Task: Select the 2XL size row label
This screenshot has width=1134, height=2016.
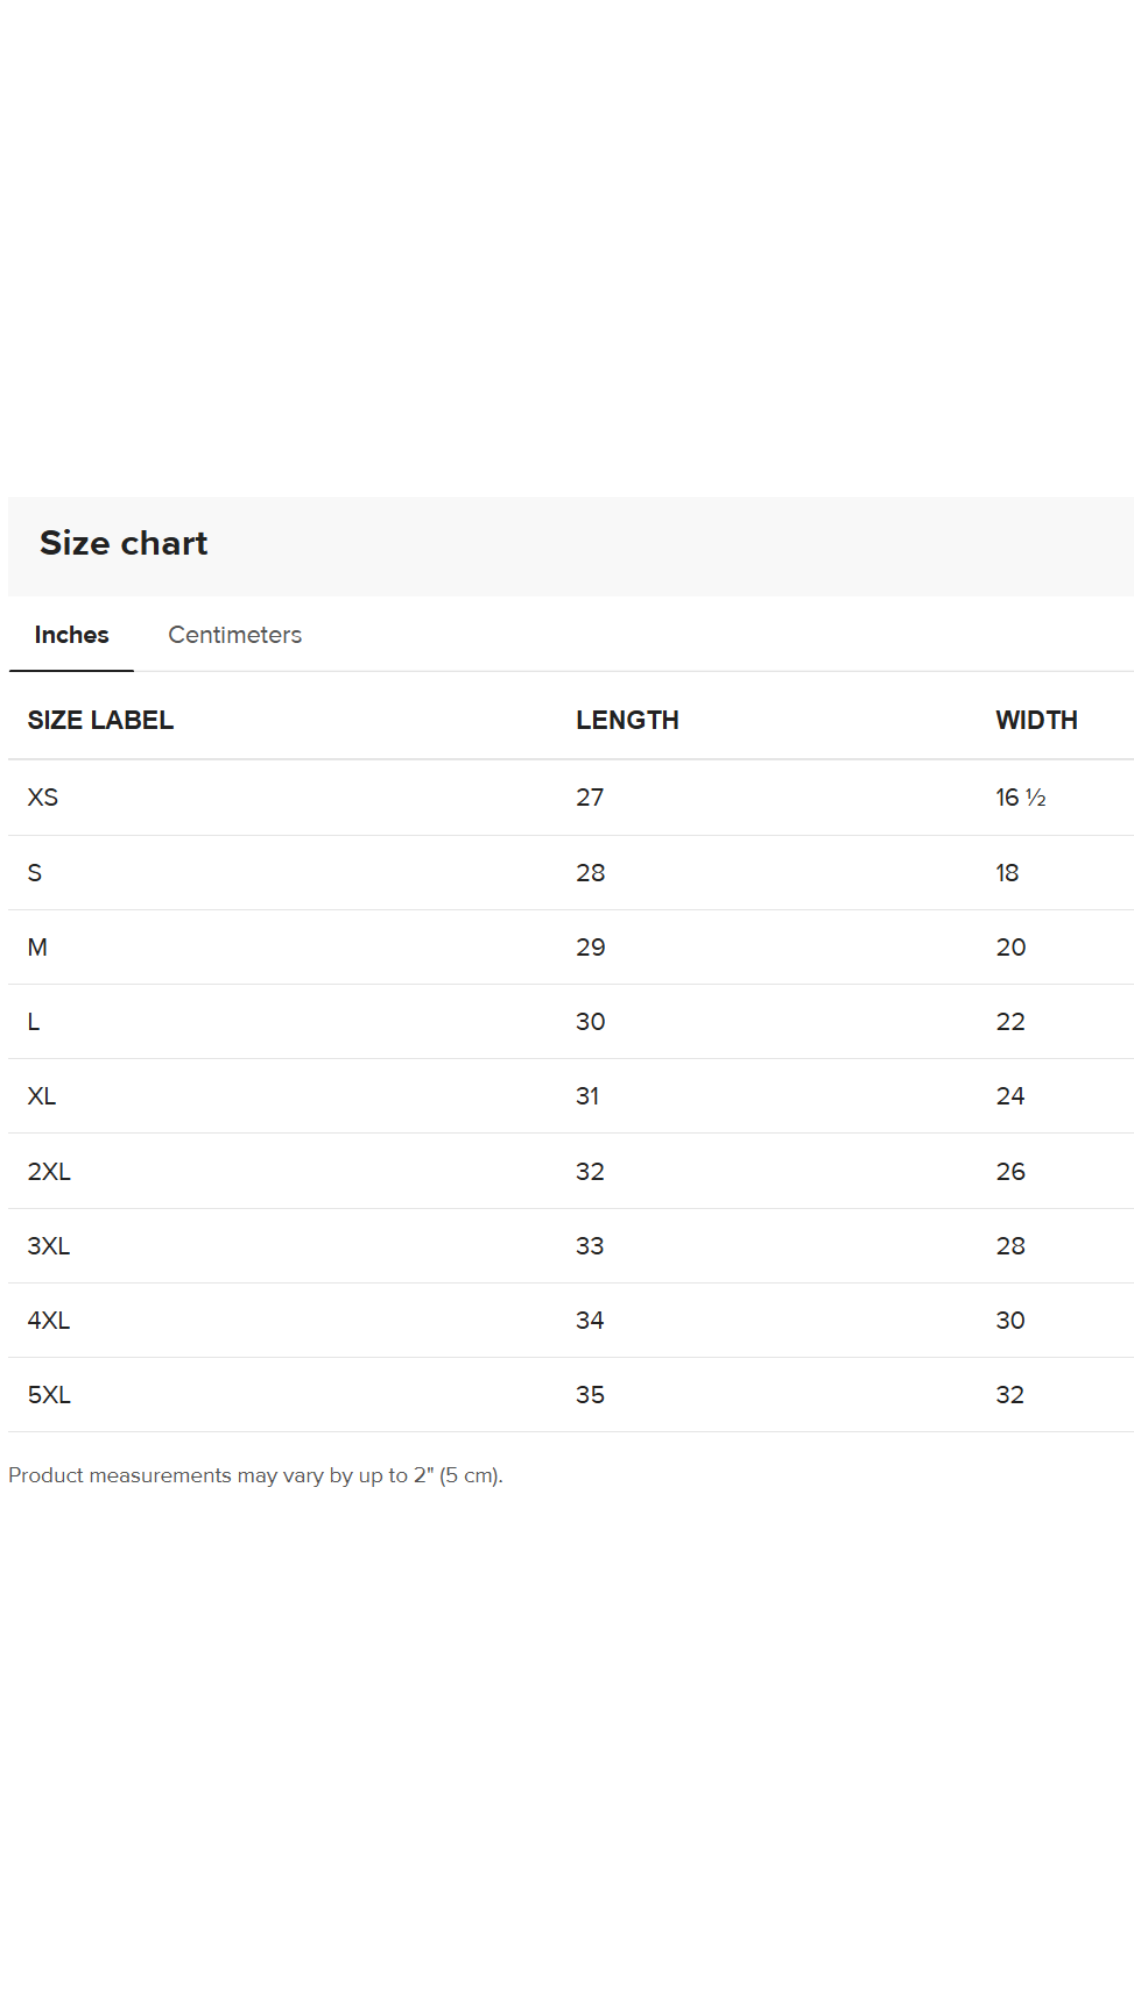Action: [x=49, y=1172]
